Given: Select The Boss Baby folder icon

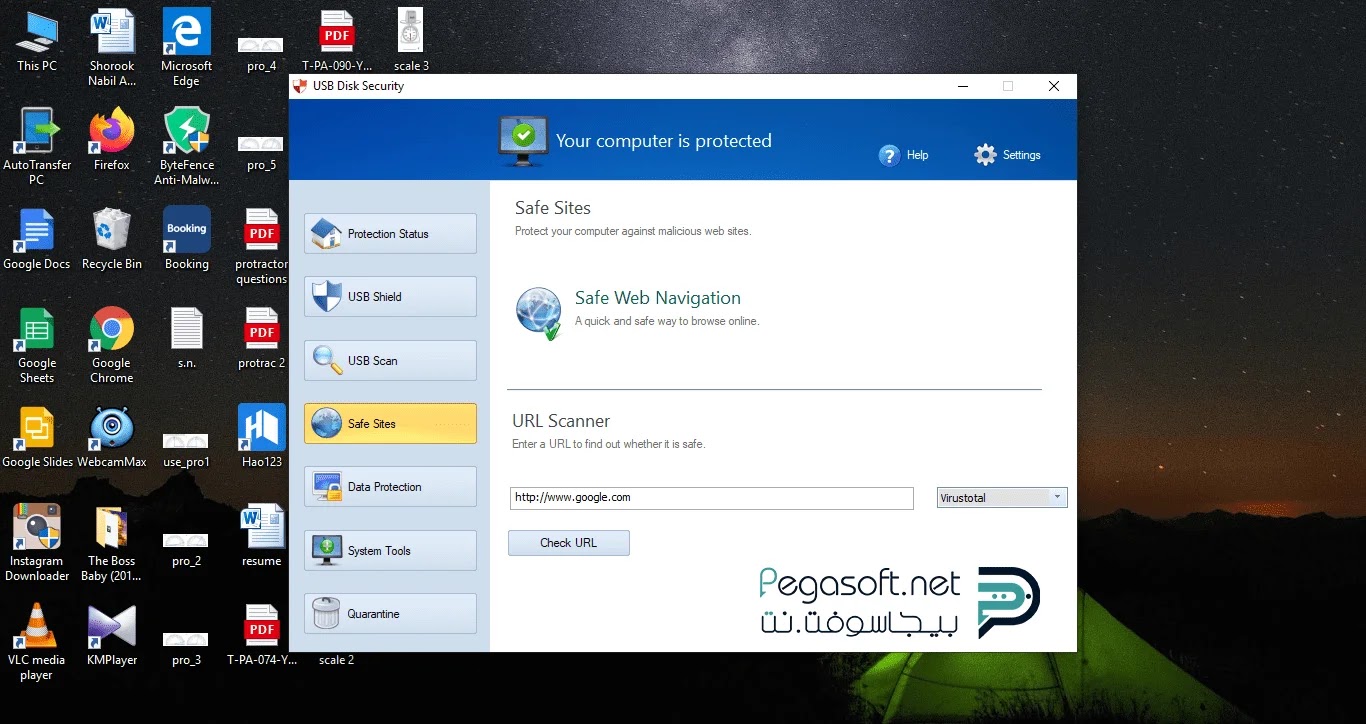Looking at the screenshot, I should click(x=112, y=543).
